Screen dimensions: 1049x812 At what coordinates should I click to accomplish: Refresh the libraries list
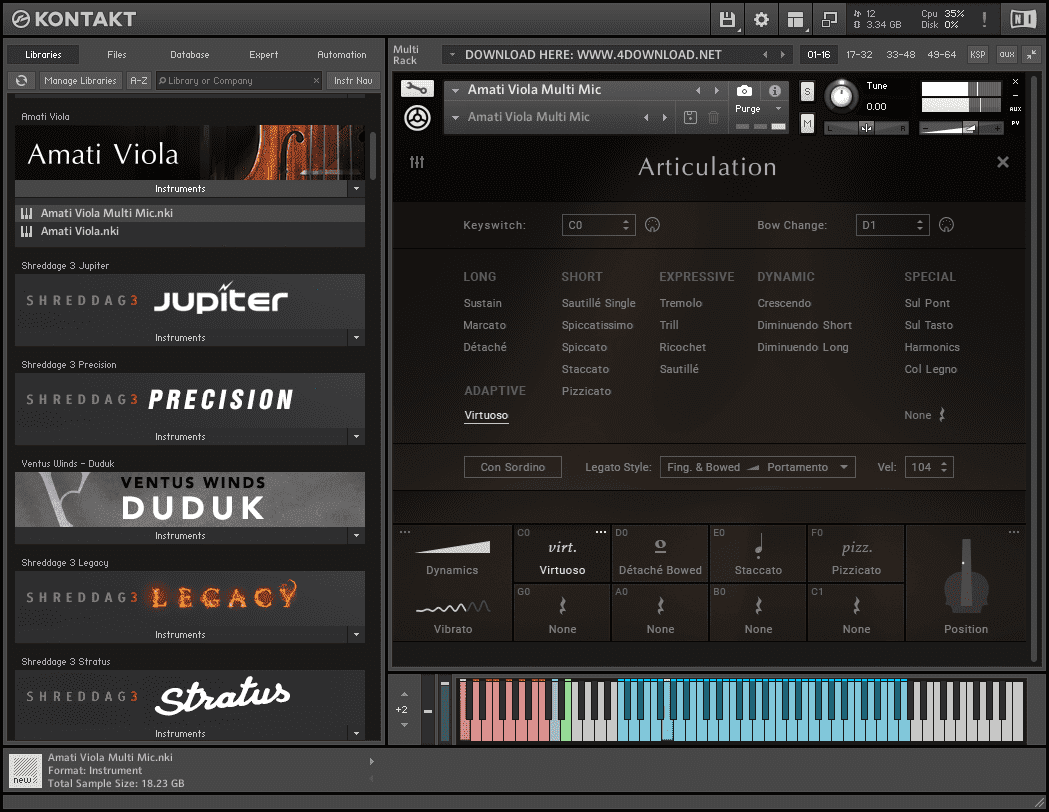coord(21,80)
